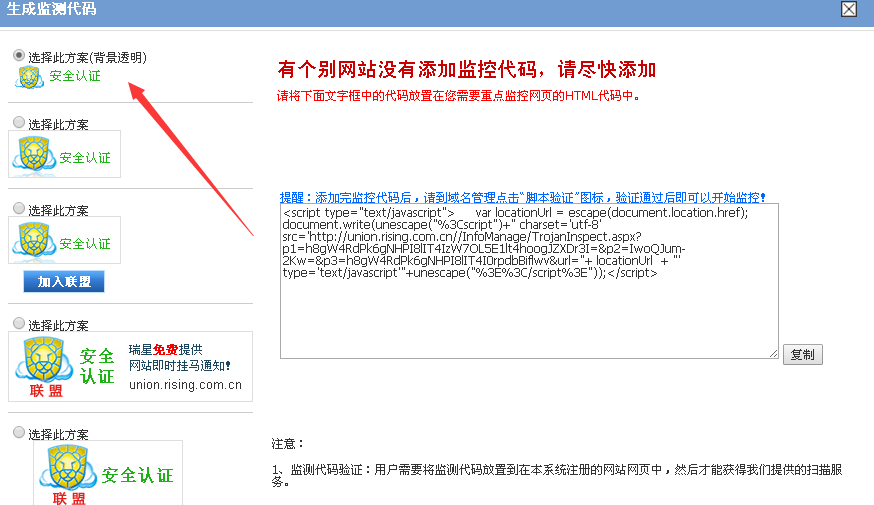Click the 生成监测代码 title bar text
This screenshot has height=505, width=874.
(x=51, y=9)
